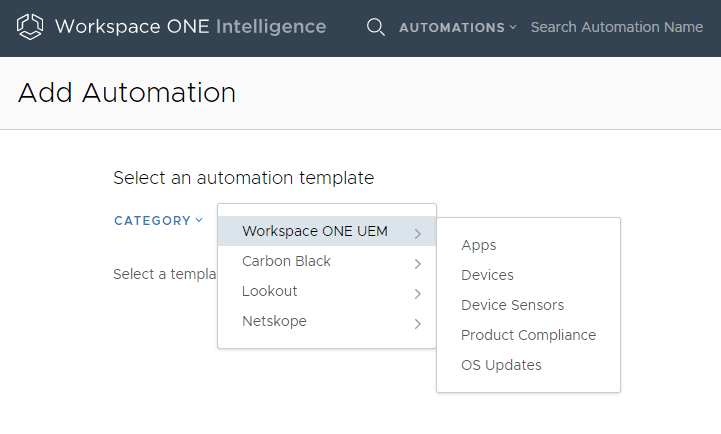Expand the Workspace ONE UEM chevron arrow

pos(418,234)
